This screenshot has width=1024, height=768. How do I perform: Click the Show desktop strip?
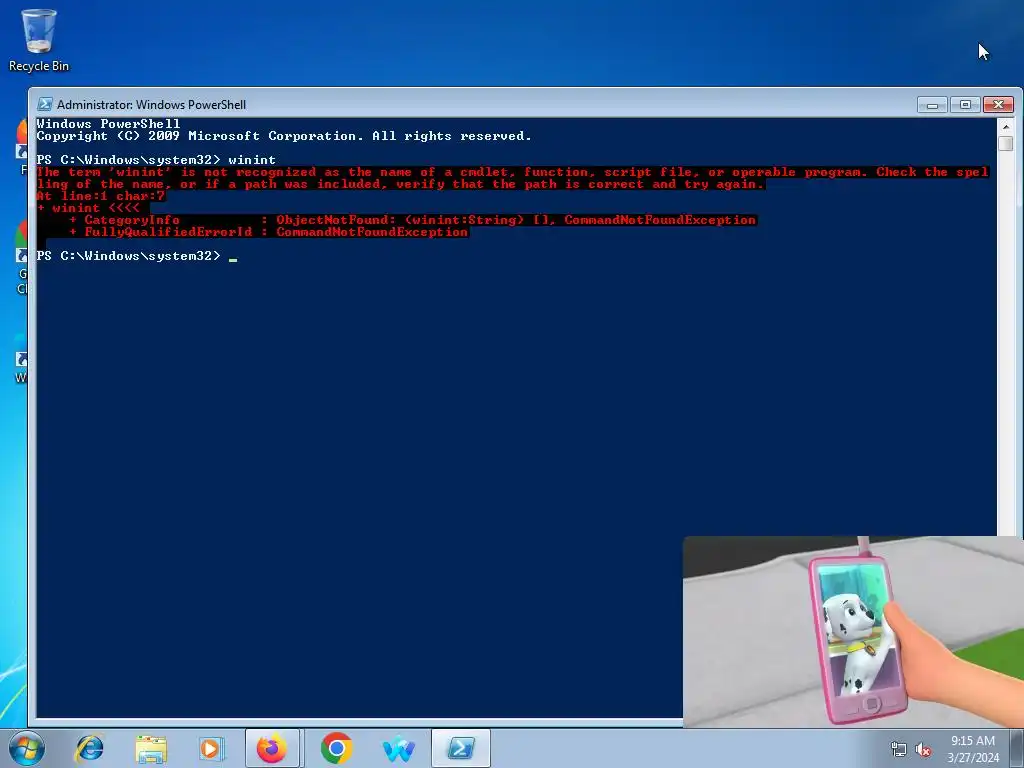[1017, 748]
